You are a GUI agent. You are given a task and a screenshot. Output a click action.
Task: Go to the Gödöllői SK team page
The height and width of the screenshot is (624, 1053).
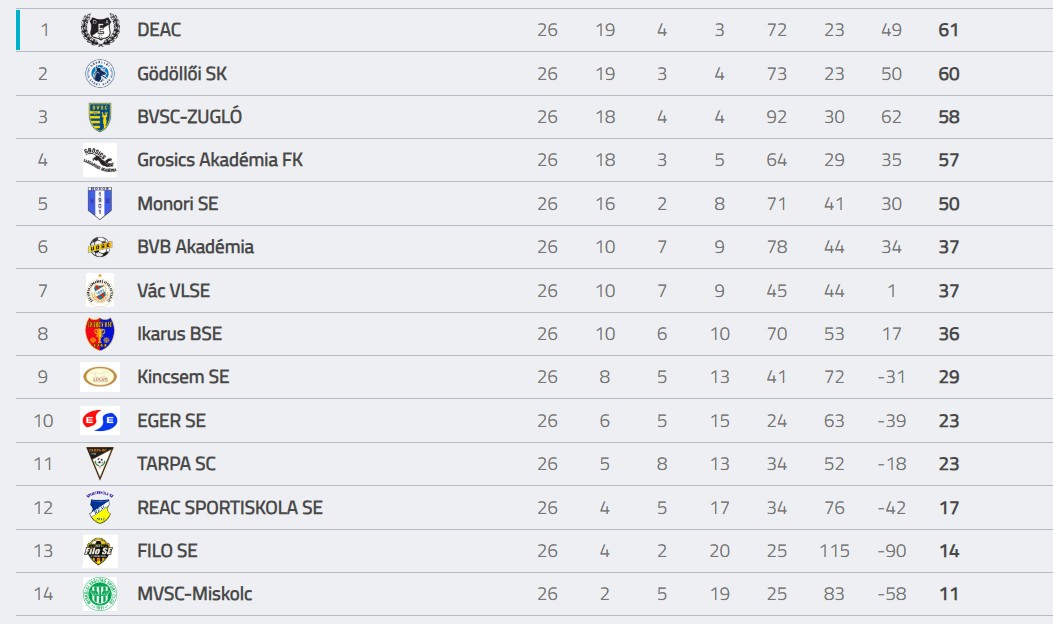182,73
